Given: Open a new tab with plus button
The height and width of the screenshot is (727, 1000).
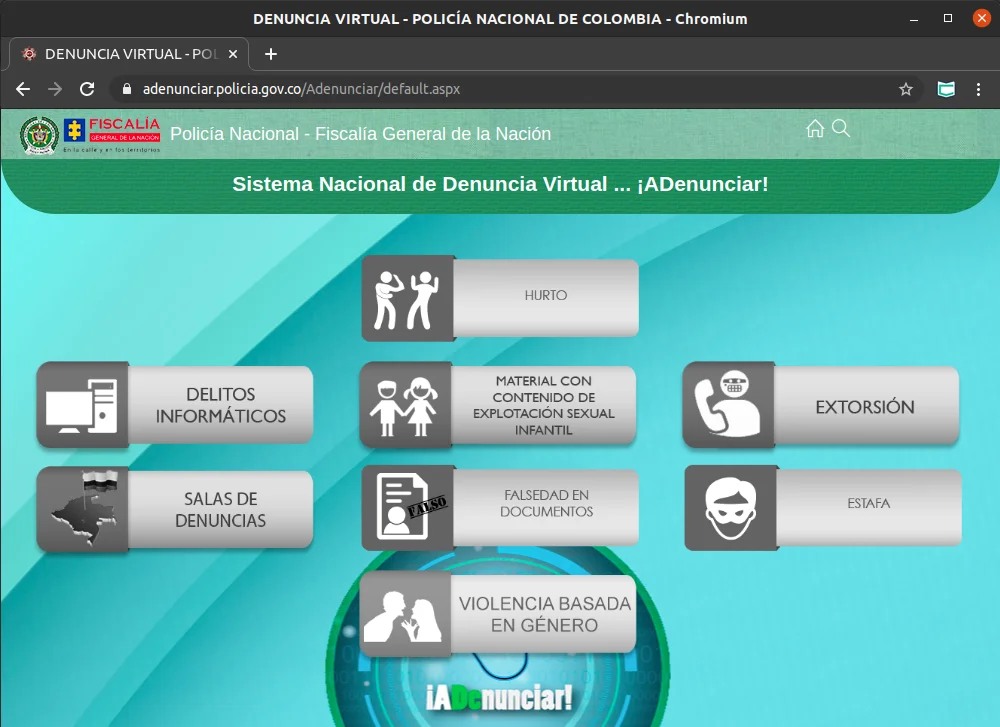Looking at the screenshot, I should tap(271, 54).
